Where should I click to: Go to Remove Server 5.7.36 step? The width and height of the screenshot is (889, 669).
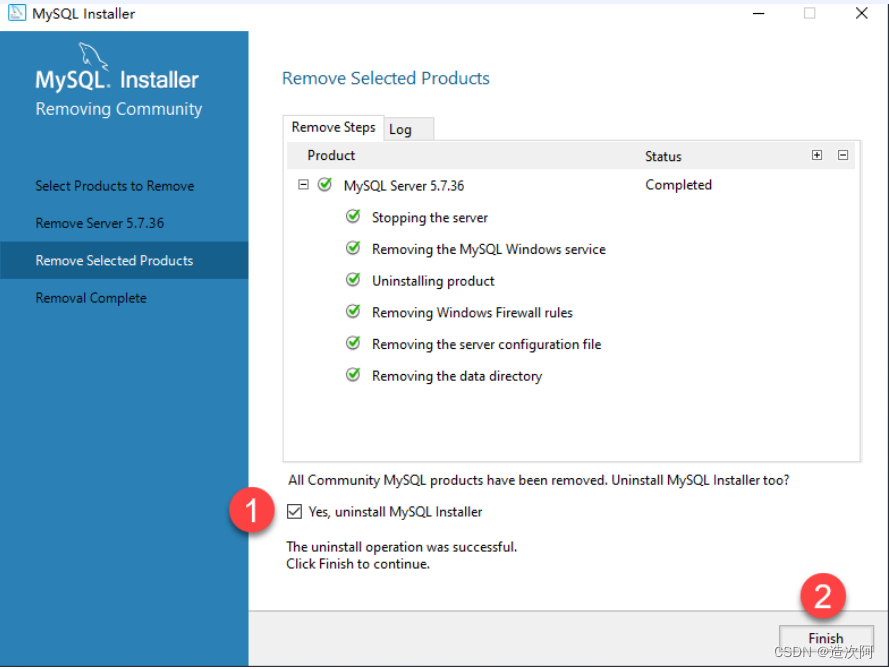click(x=100, y=223)
